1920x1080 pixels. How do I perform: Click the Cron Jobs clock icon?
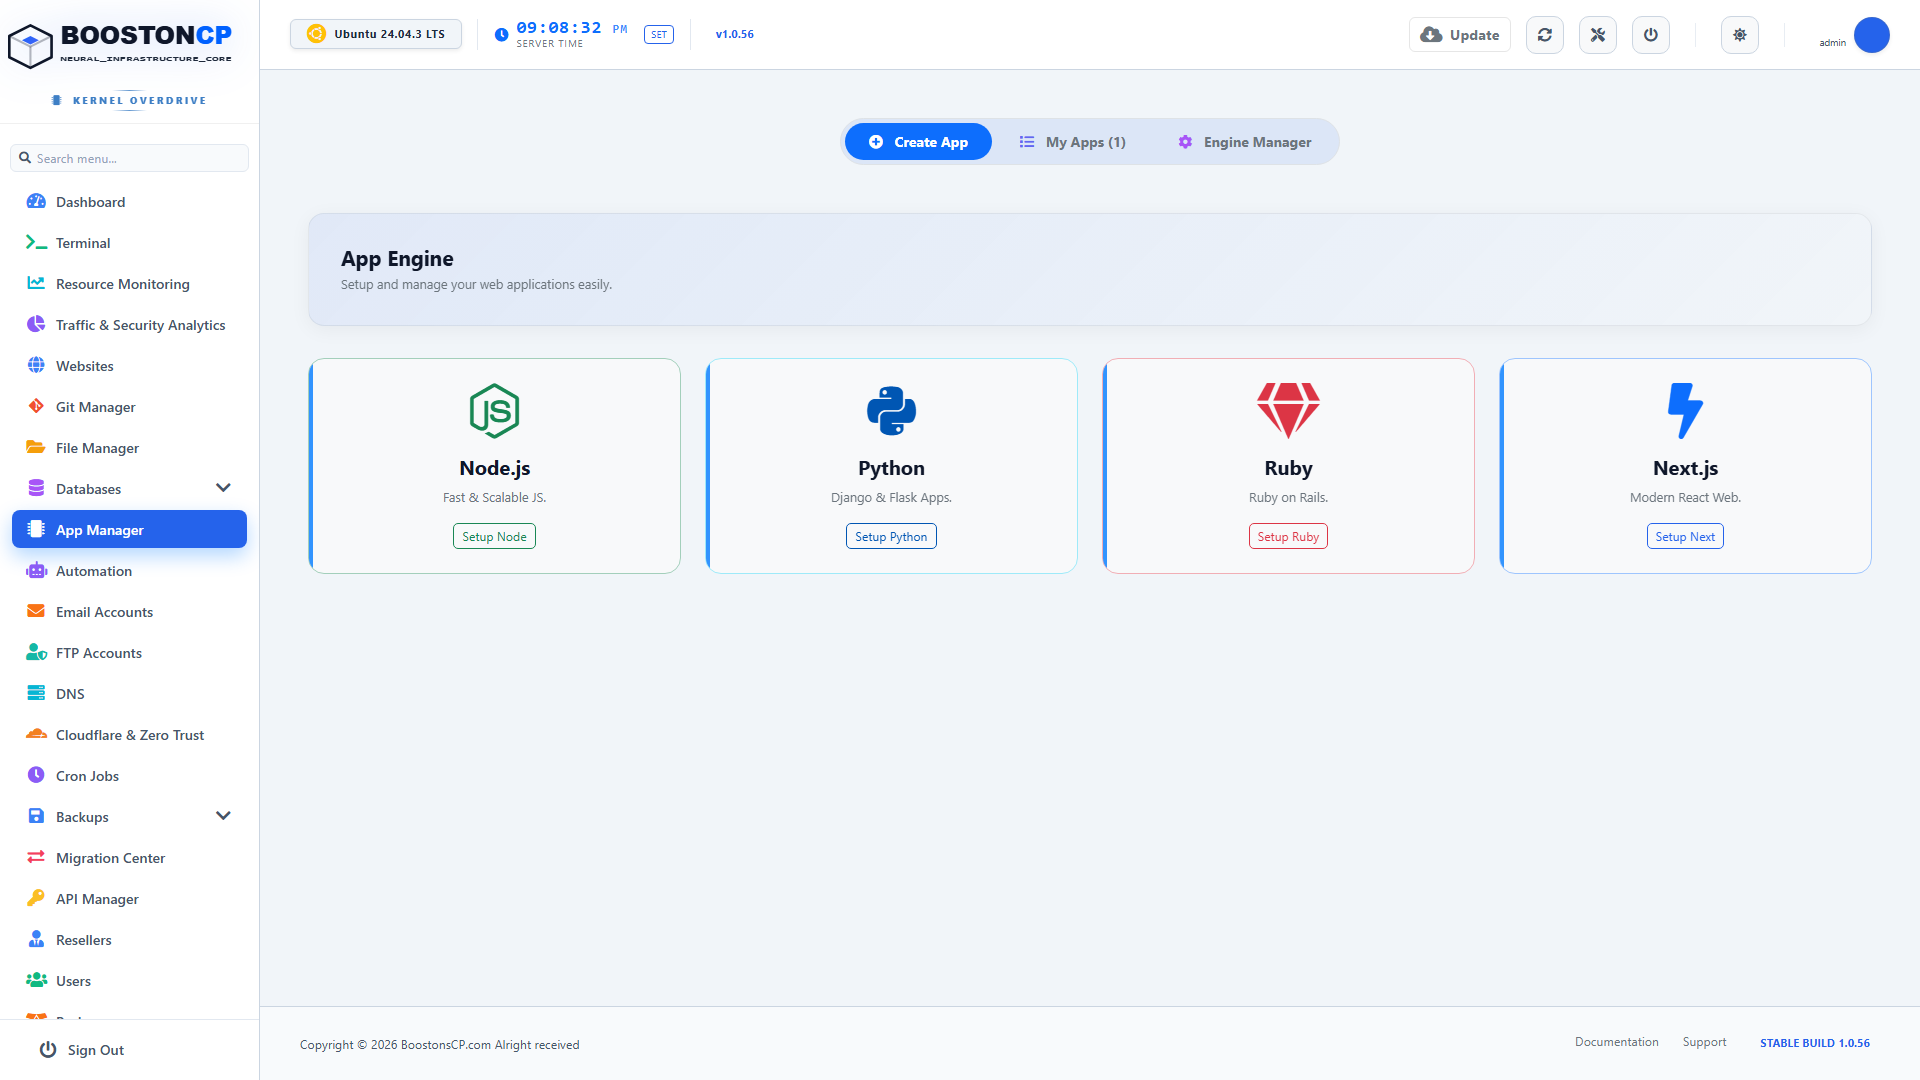[x=36, y=775]
